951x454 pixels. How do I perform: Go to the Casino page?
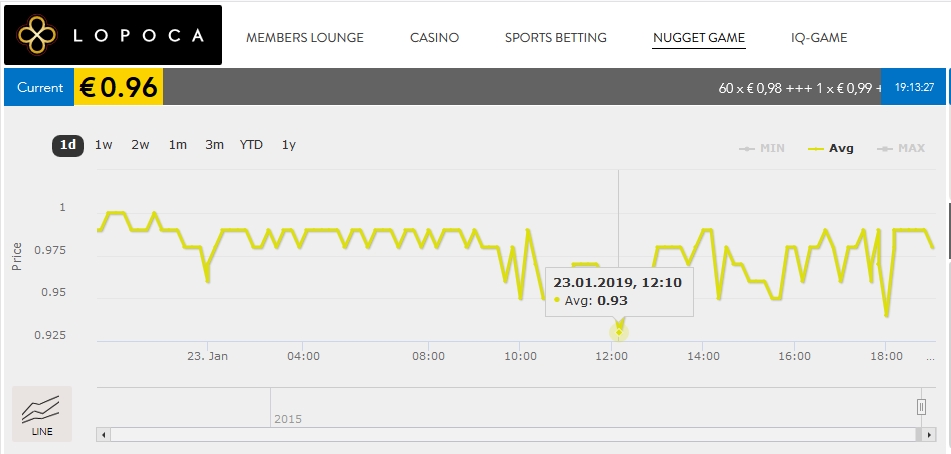pyautogui.click(x=434, y=38)
